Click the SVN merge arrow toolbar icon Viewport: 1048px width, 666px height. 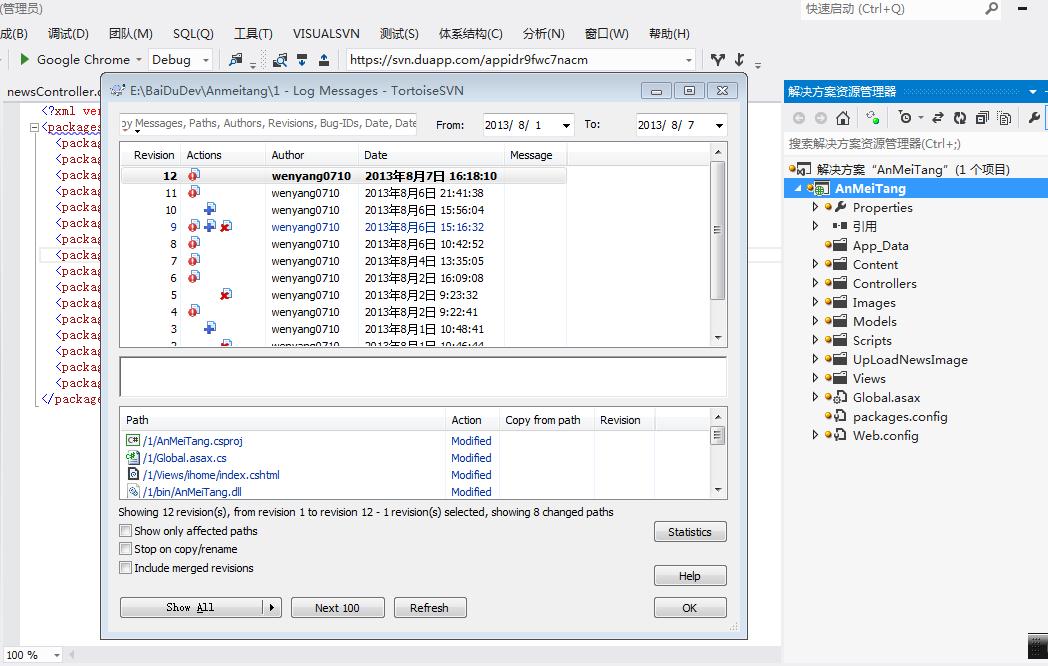739,60
